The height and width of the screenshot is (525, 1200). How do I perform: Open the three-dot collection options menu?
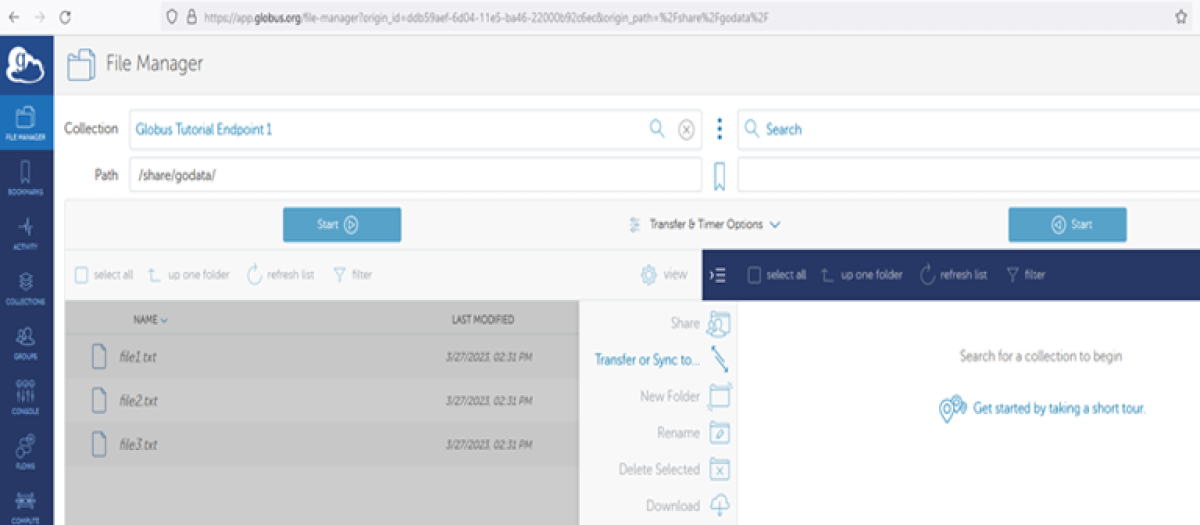coord(719,129)
